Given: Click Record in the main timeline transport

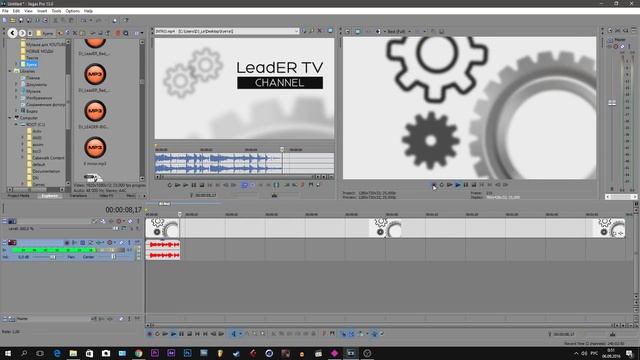Looking at the screenshot, I should tap(149, 334).
